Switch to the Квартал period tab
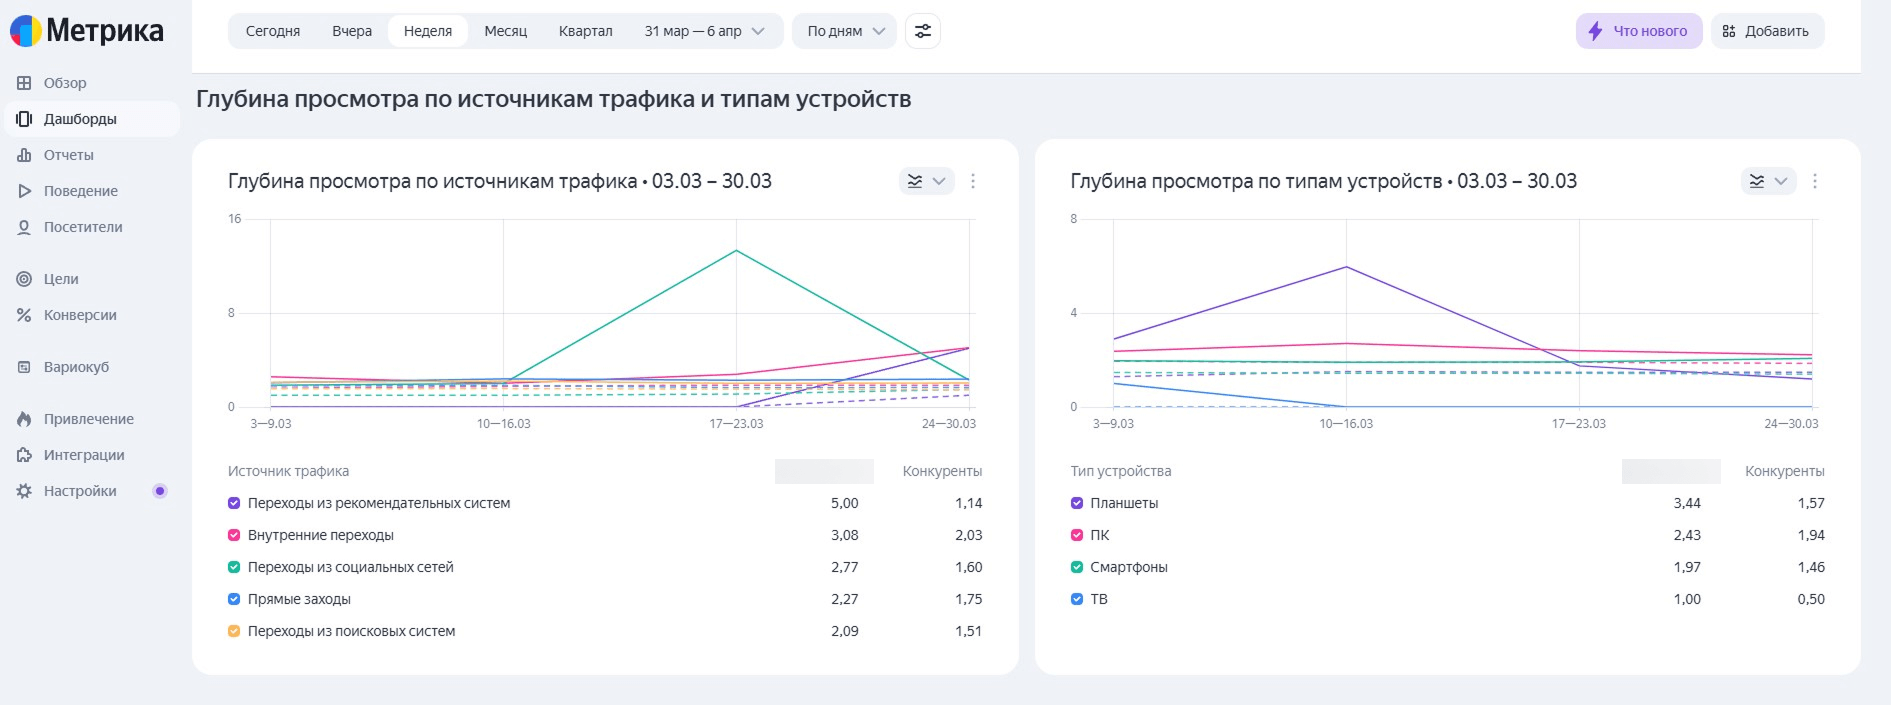This screenshot has height=705, width=1891. tap(585, 31)
